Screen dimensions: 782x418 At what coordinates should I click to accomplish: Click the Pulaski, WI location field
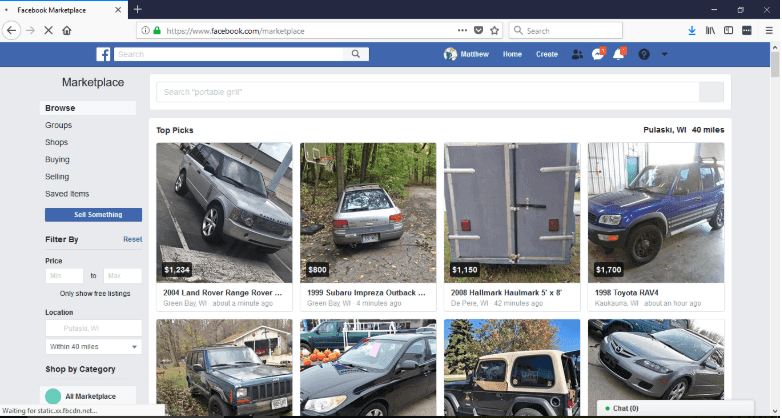coord(94,328)
